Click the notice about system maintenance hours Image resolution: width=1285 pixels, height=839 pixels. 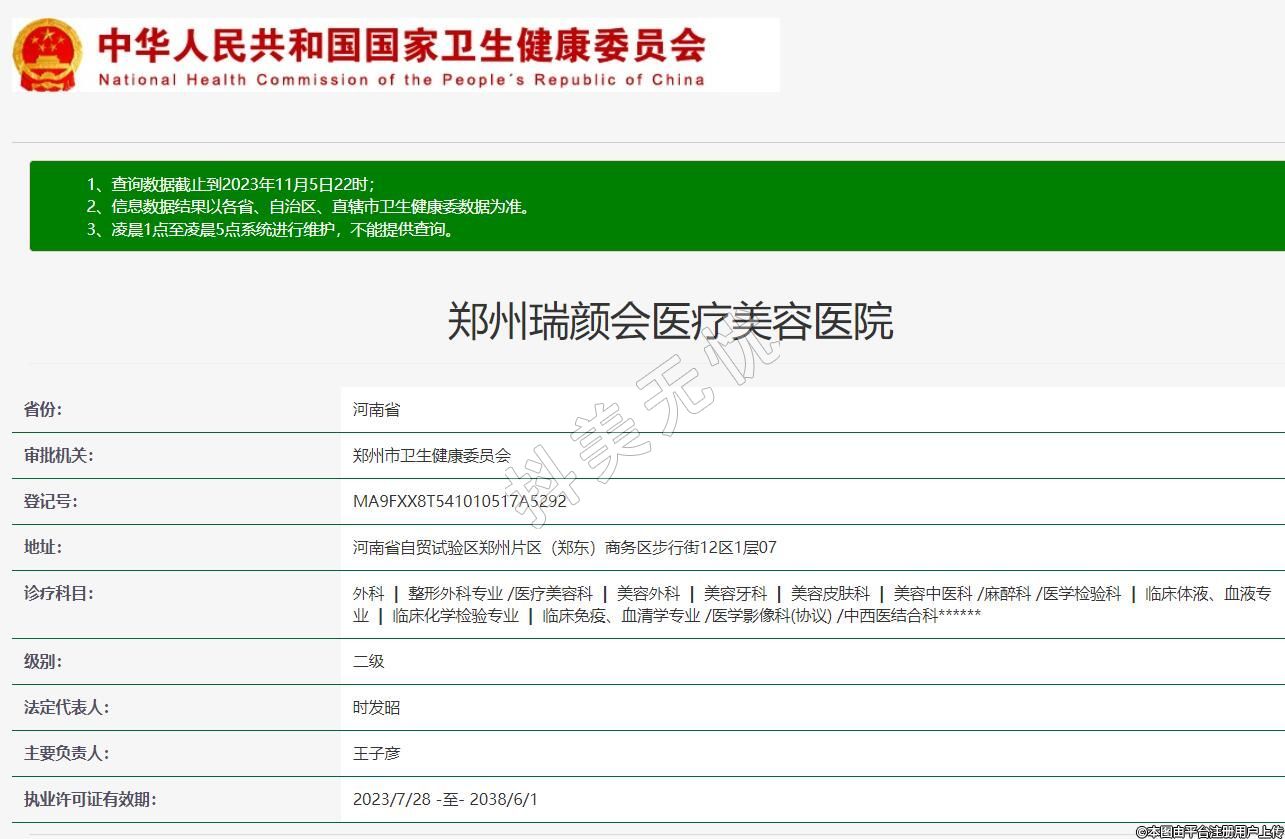(x=272, y=229)
